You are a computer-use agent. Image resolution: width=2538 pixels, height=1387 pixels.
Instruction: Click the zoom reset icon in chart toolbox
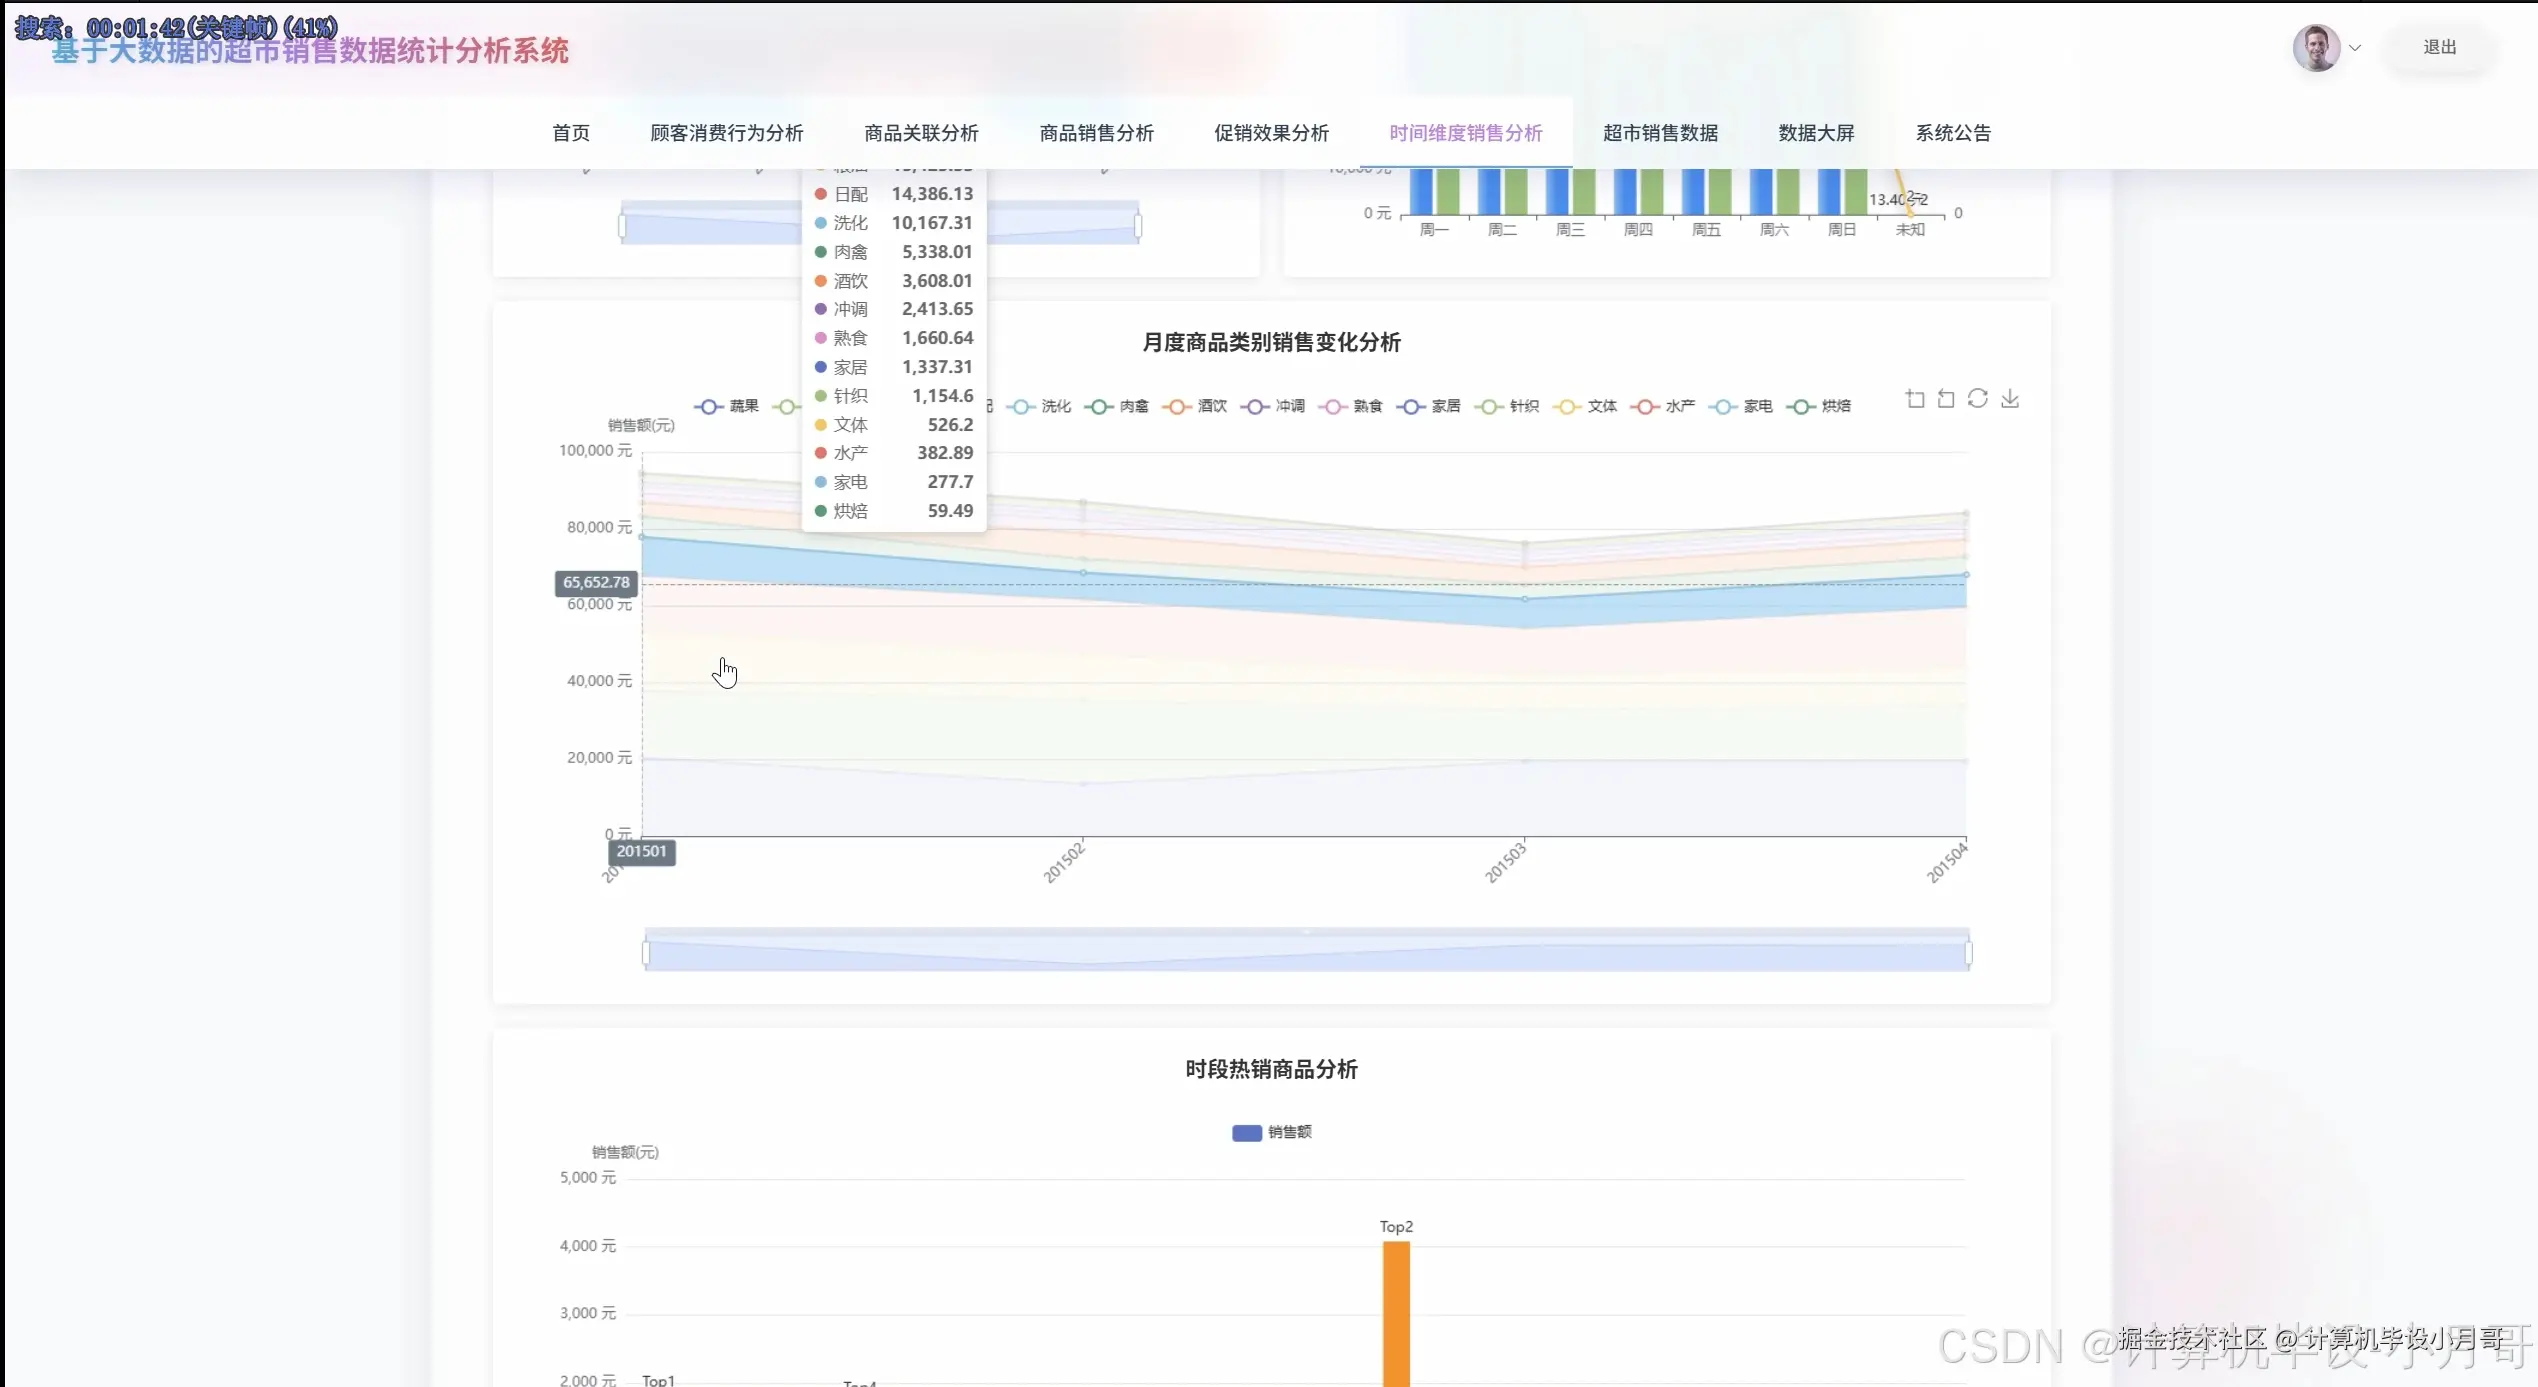pos(1946,399)
